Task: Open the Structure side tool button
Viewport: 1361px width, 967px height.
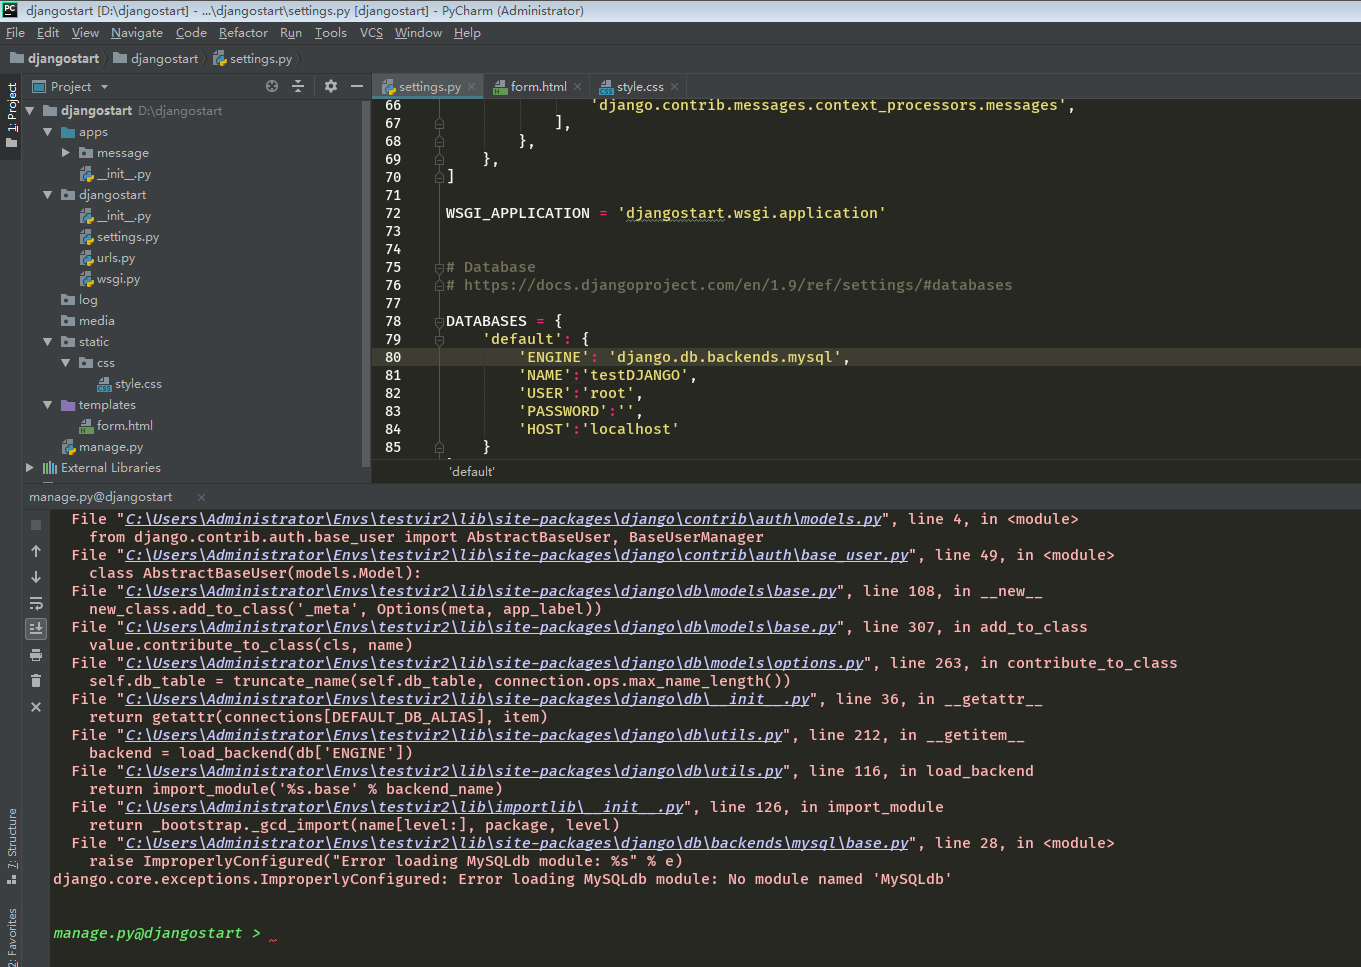Action: [11, 846]
